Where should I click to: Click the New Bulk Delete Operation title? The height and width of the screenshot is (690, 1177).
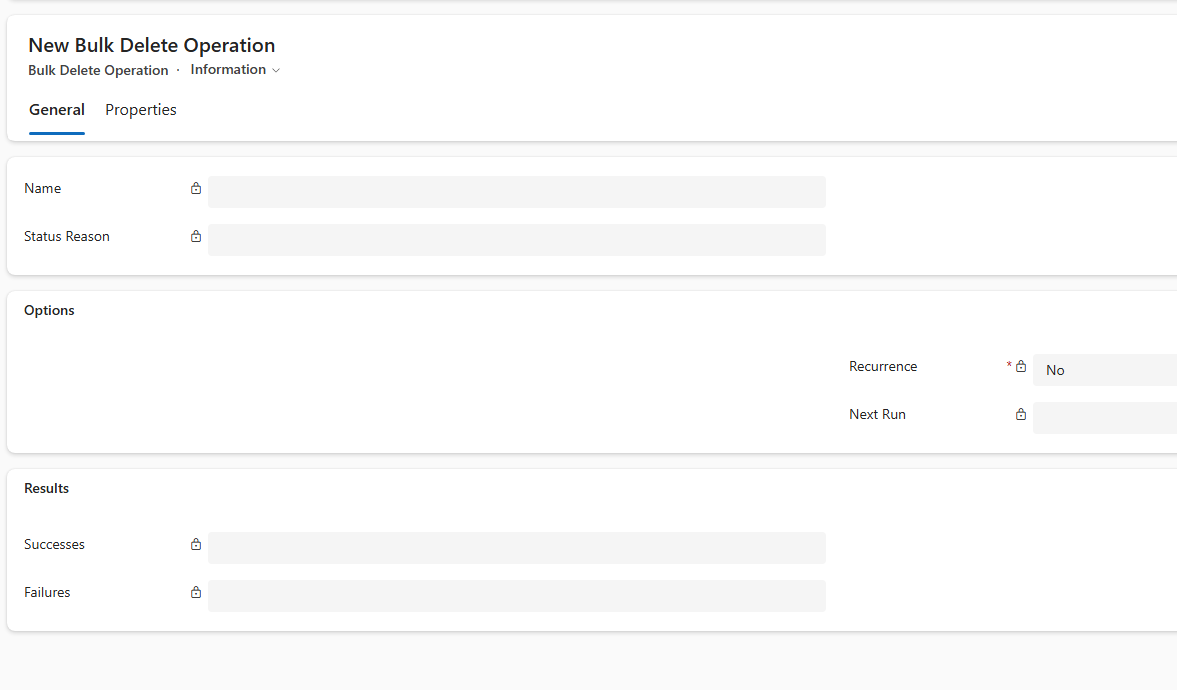coord(151,45)
